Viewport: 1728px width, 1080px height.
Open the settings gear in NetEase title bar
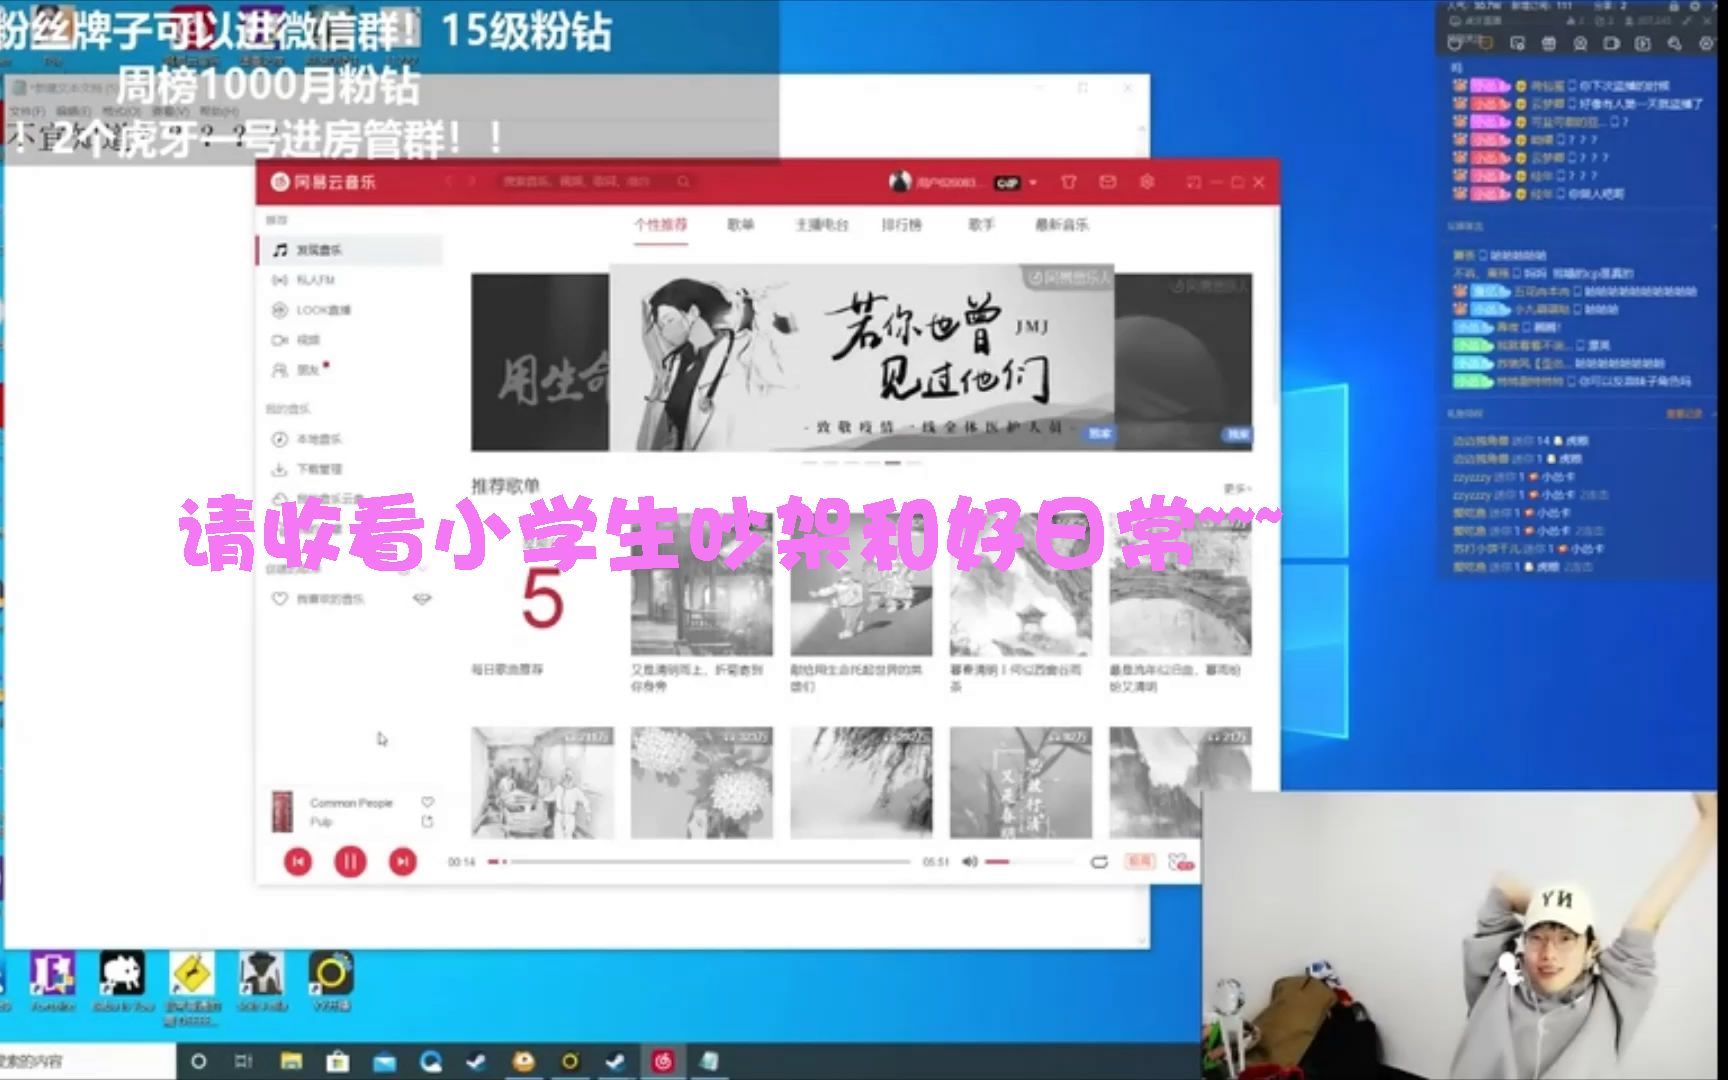pyautogui.click(x=1147, y=182)
